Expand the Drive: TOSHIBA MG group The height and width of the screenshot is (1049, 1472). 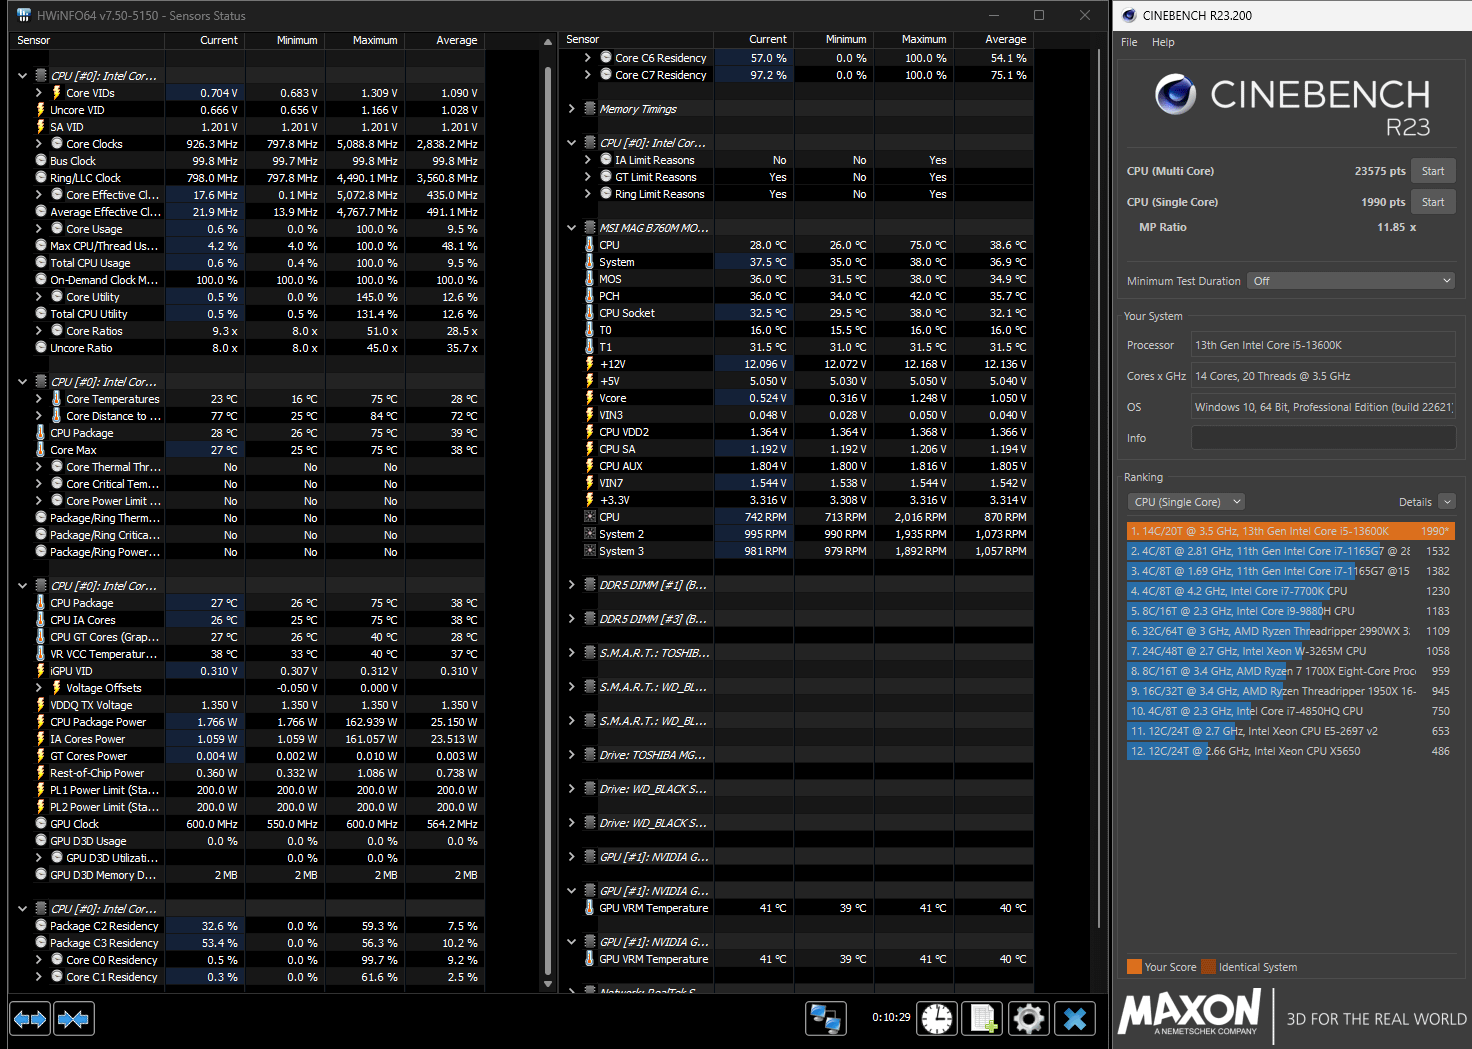pos(572,755)
